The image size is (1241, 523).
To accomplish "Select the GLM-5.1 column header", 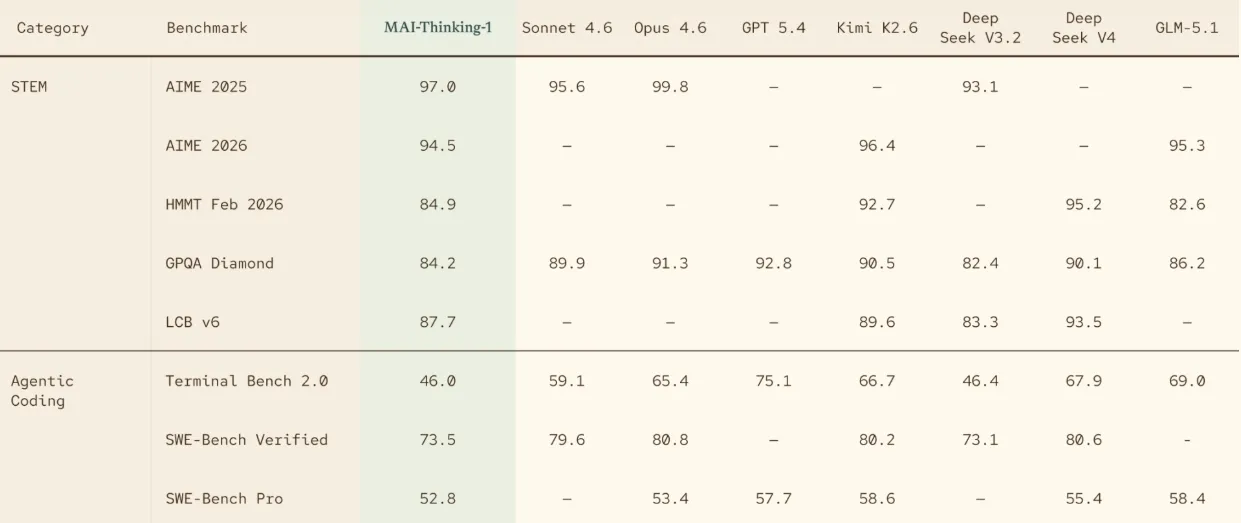I will click(x=1186, y=28).
